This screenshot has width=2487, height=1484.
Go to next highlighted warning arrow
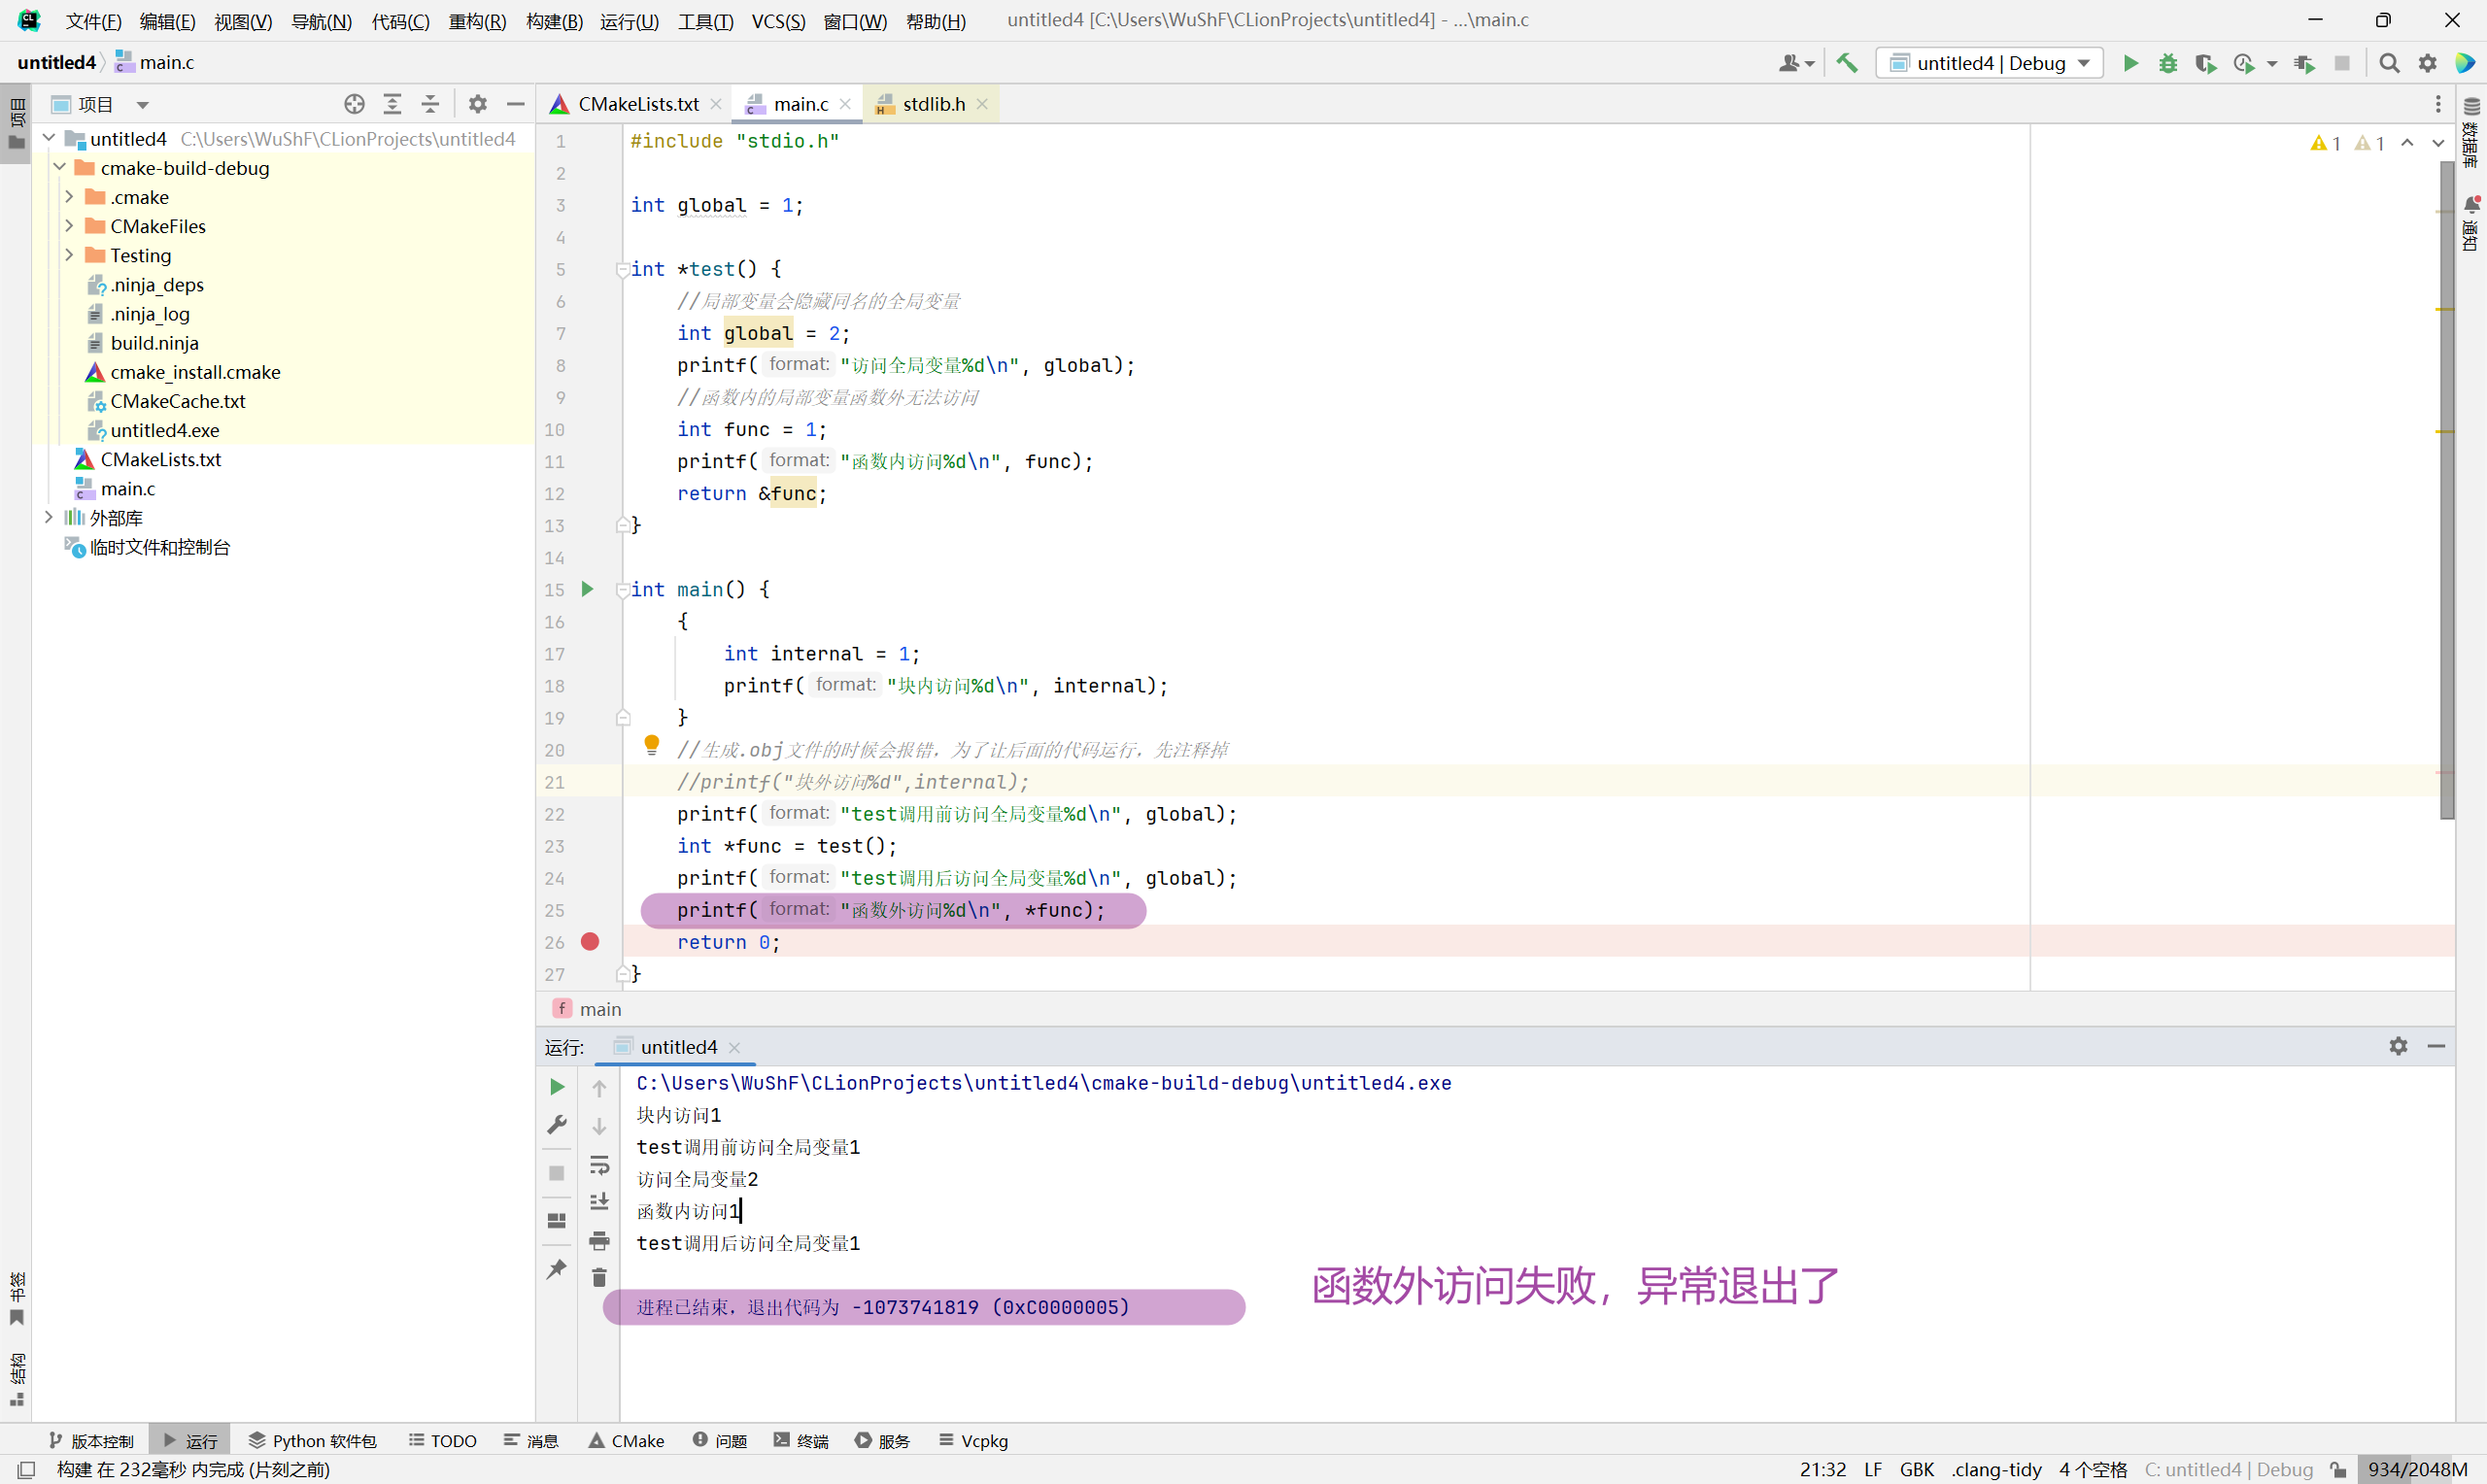(2438, 143)
